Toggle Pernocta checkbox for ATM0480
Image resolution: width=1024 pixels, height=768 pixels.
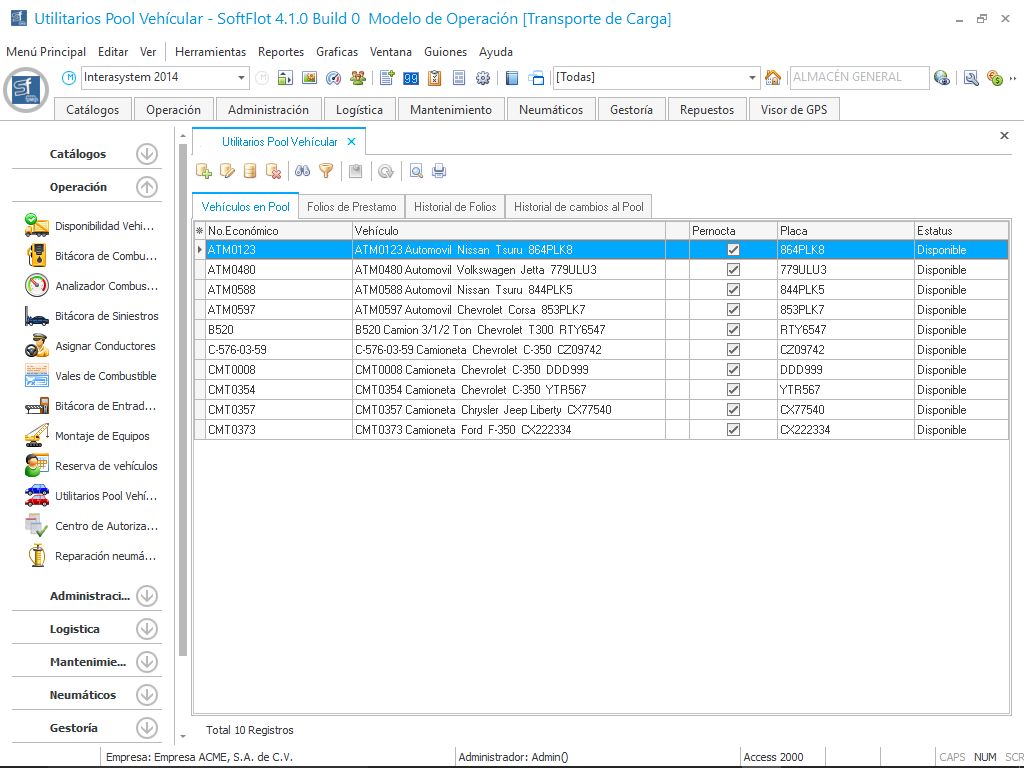point(733,270)
